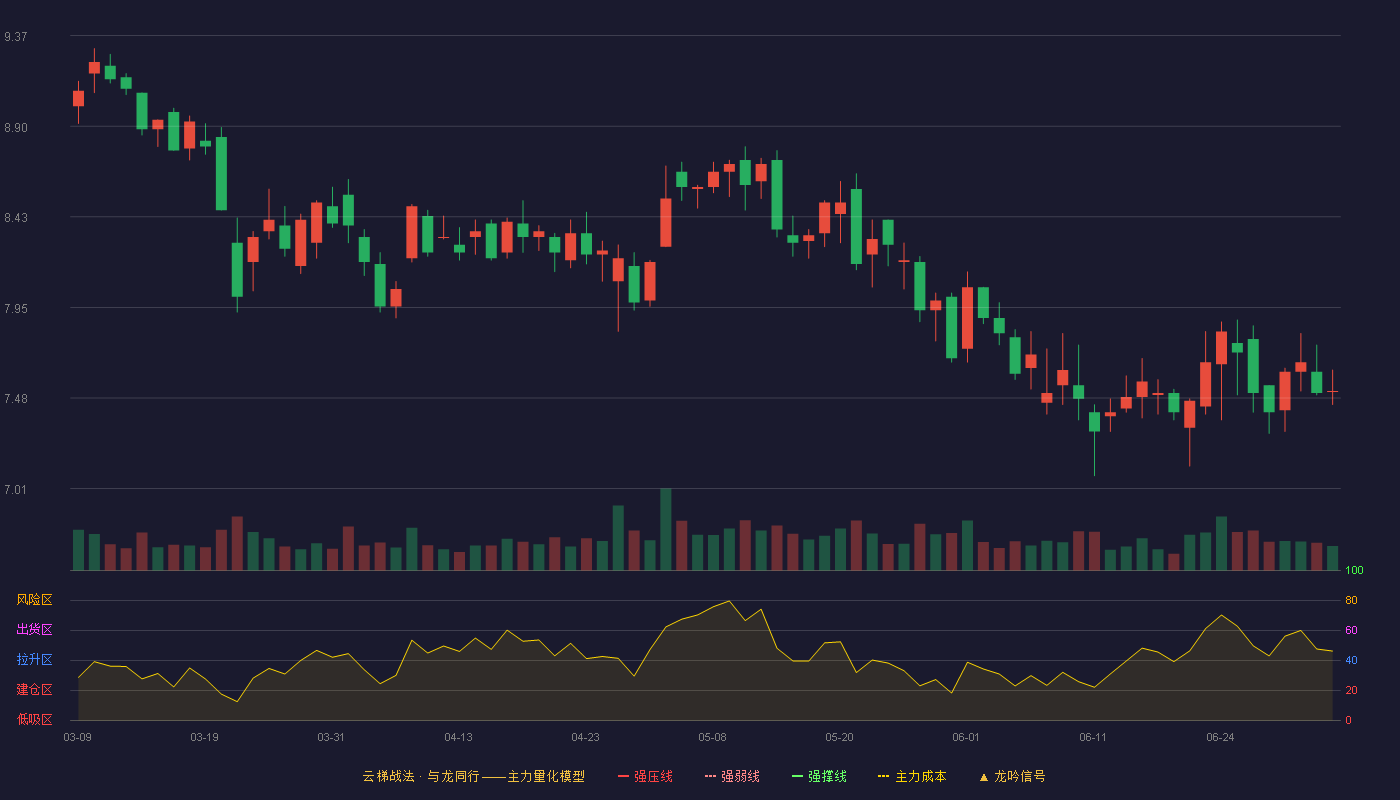Viewport: 1400px width, 800px height.
Task: Click the red 0 indicator axis value
Action: pos(1348,720)
